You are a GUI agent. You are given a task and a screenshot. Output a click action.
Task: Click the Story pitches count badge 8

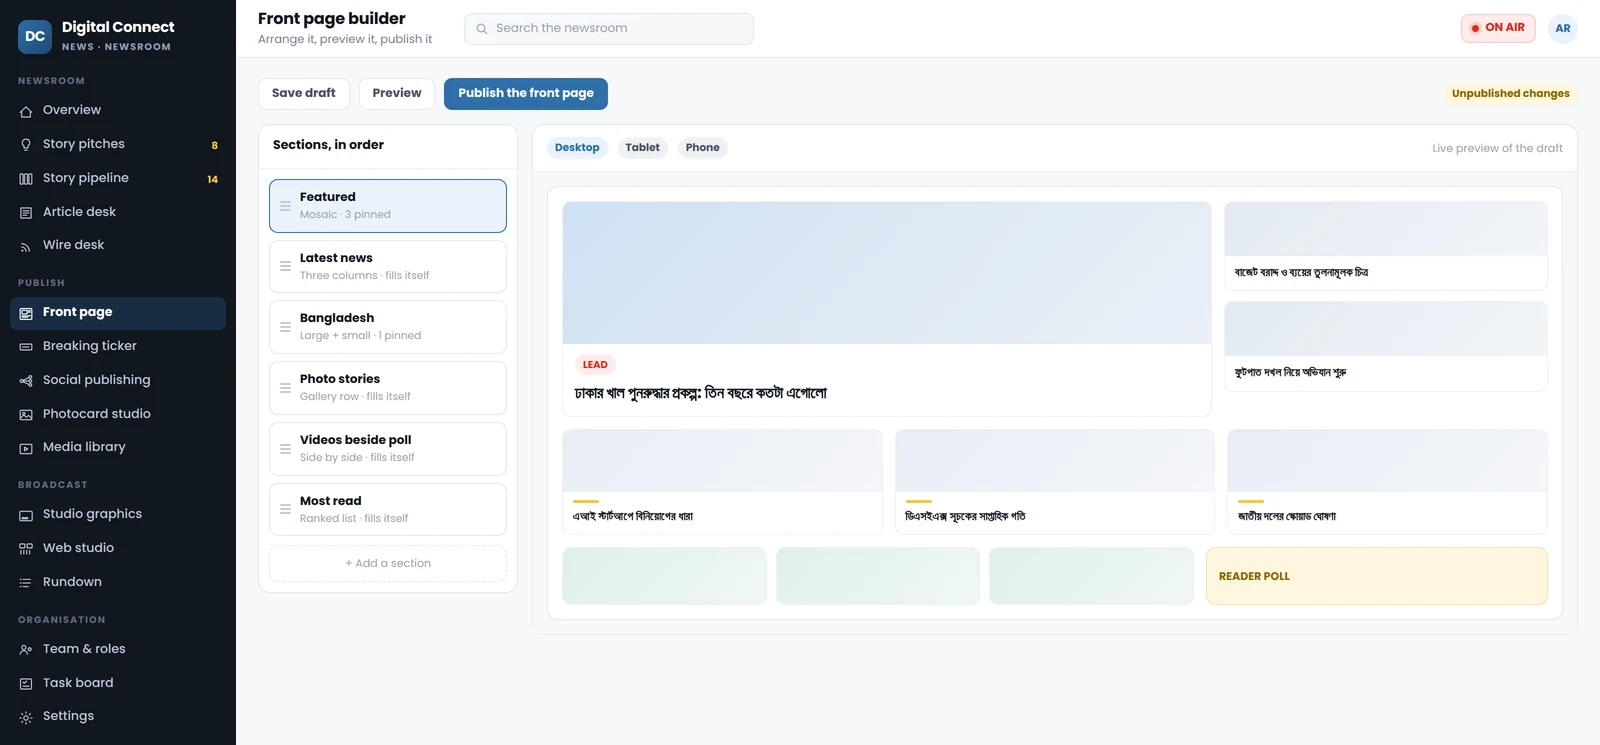click(x=214, y=146)
